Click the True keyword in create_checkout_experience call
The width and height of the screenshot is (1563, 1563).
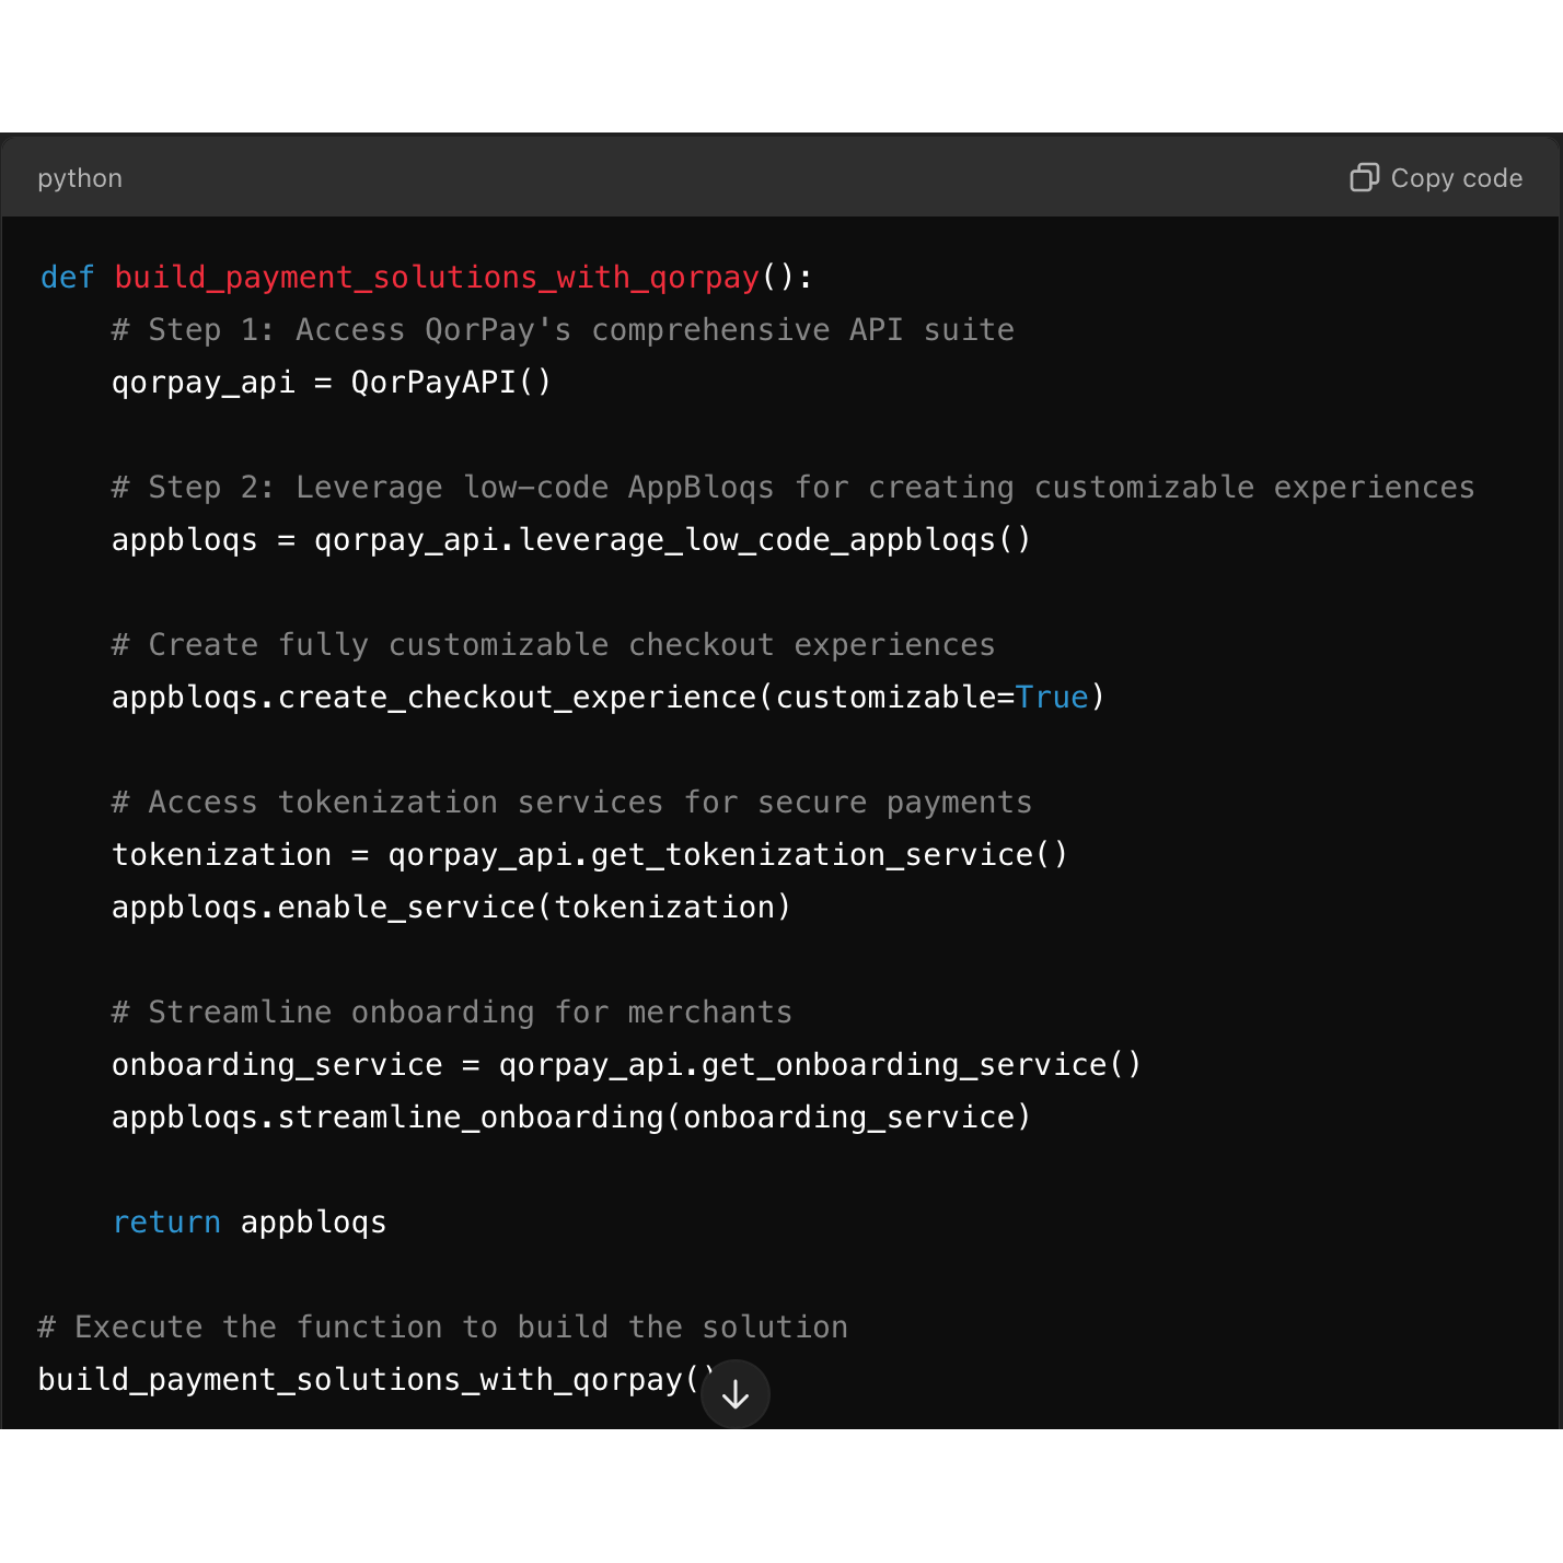(1051, 697)
